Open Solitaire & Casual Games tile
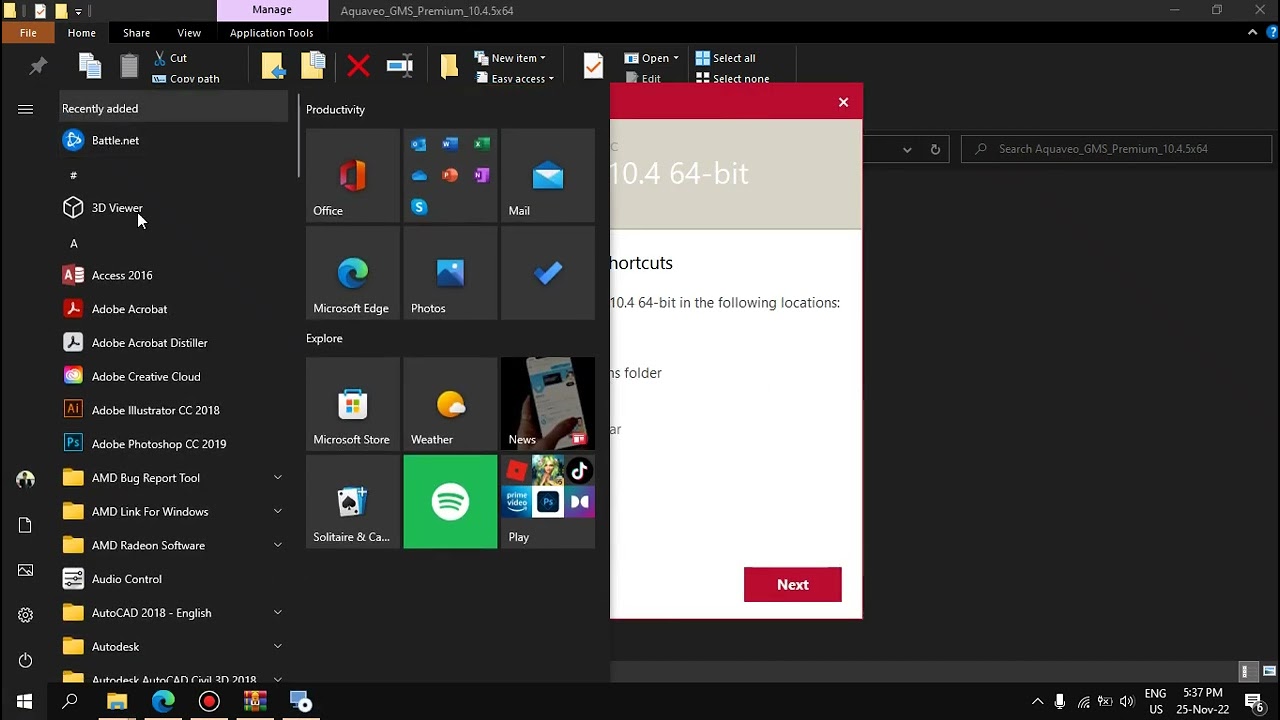Image resolution: width=1280 pixels, height=720 pixels. [353, 502]
